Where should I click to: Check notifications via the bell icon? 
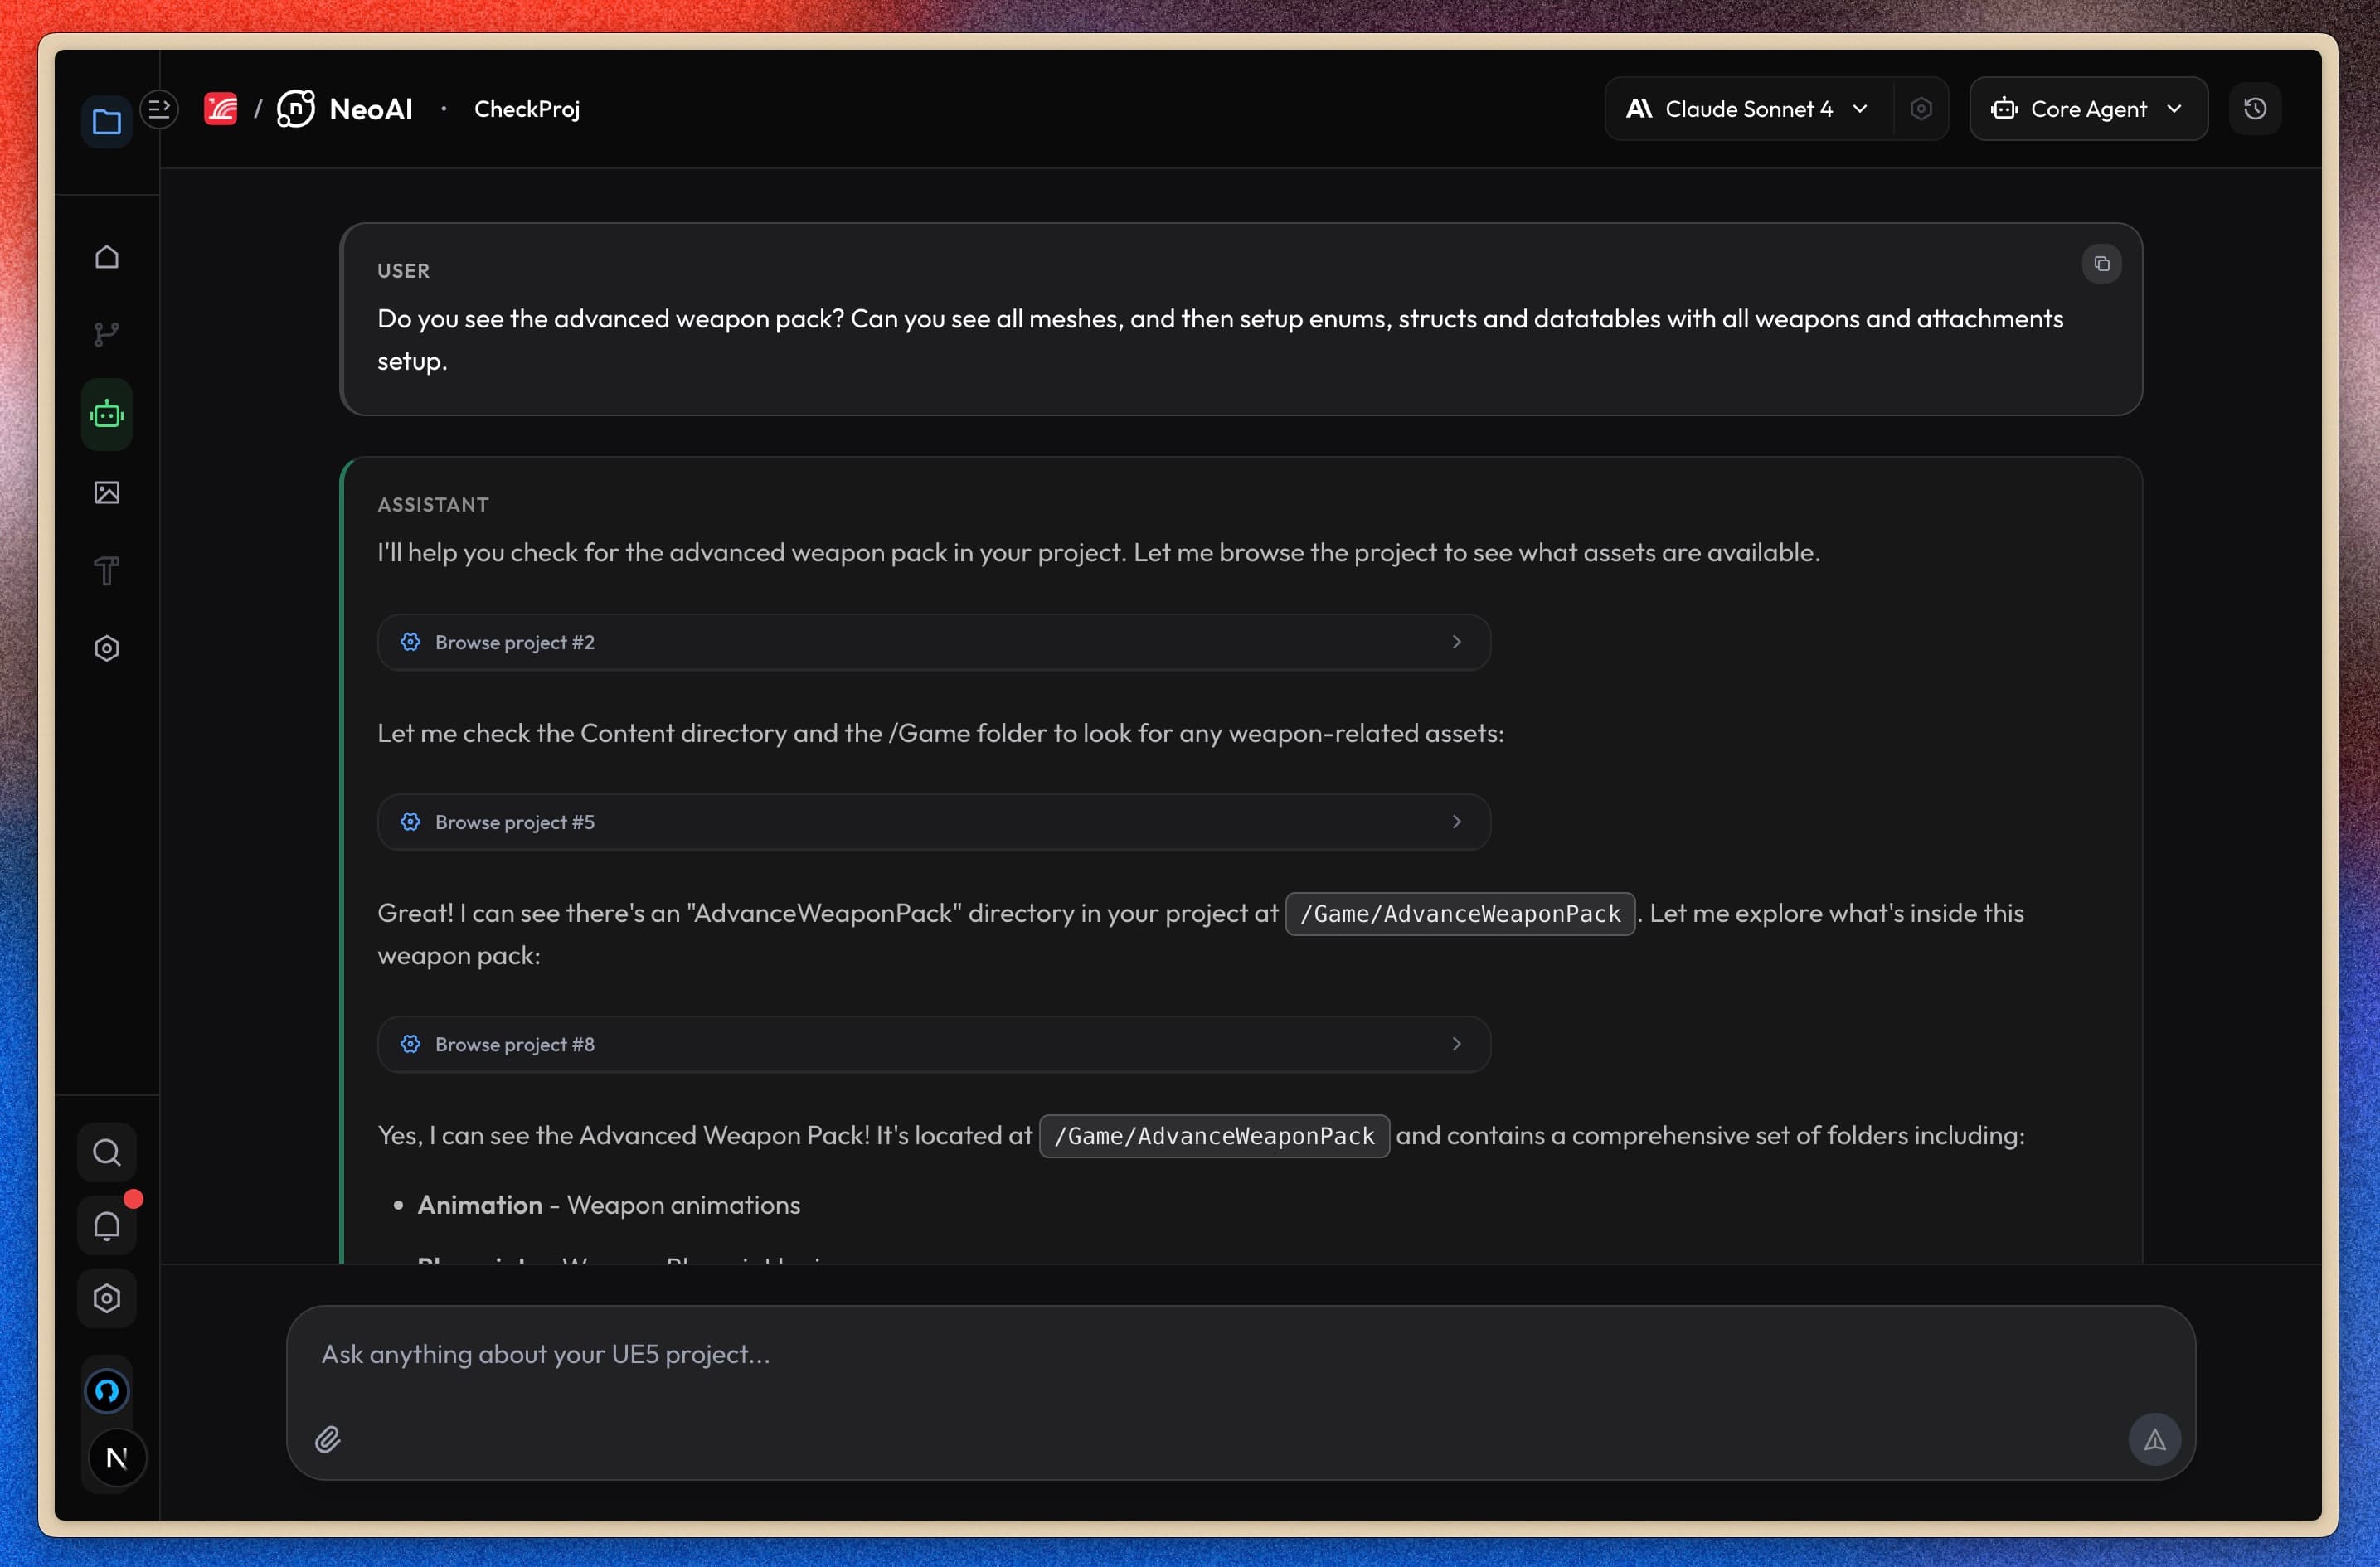click(x=106, y=1224)
